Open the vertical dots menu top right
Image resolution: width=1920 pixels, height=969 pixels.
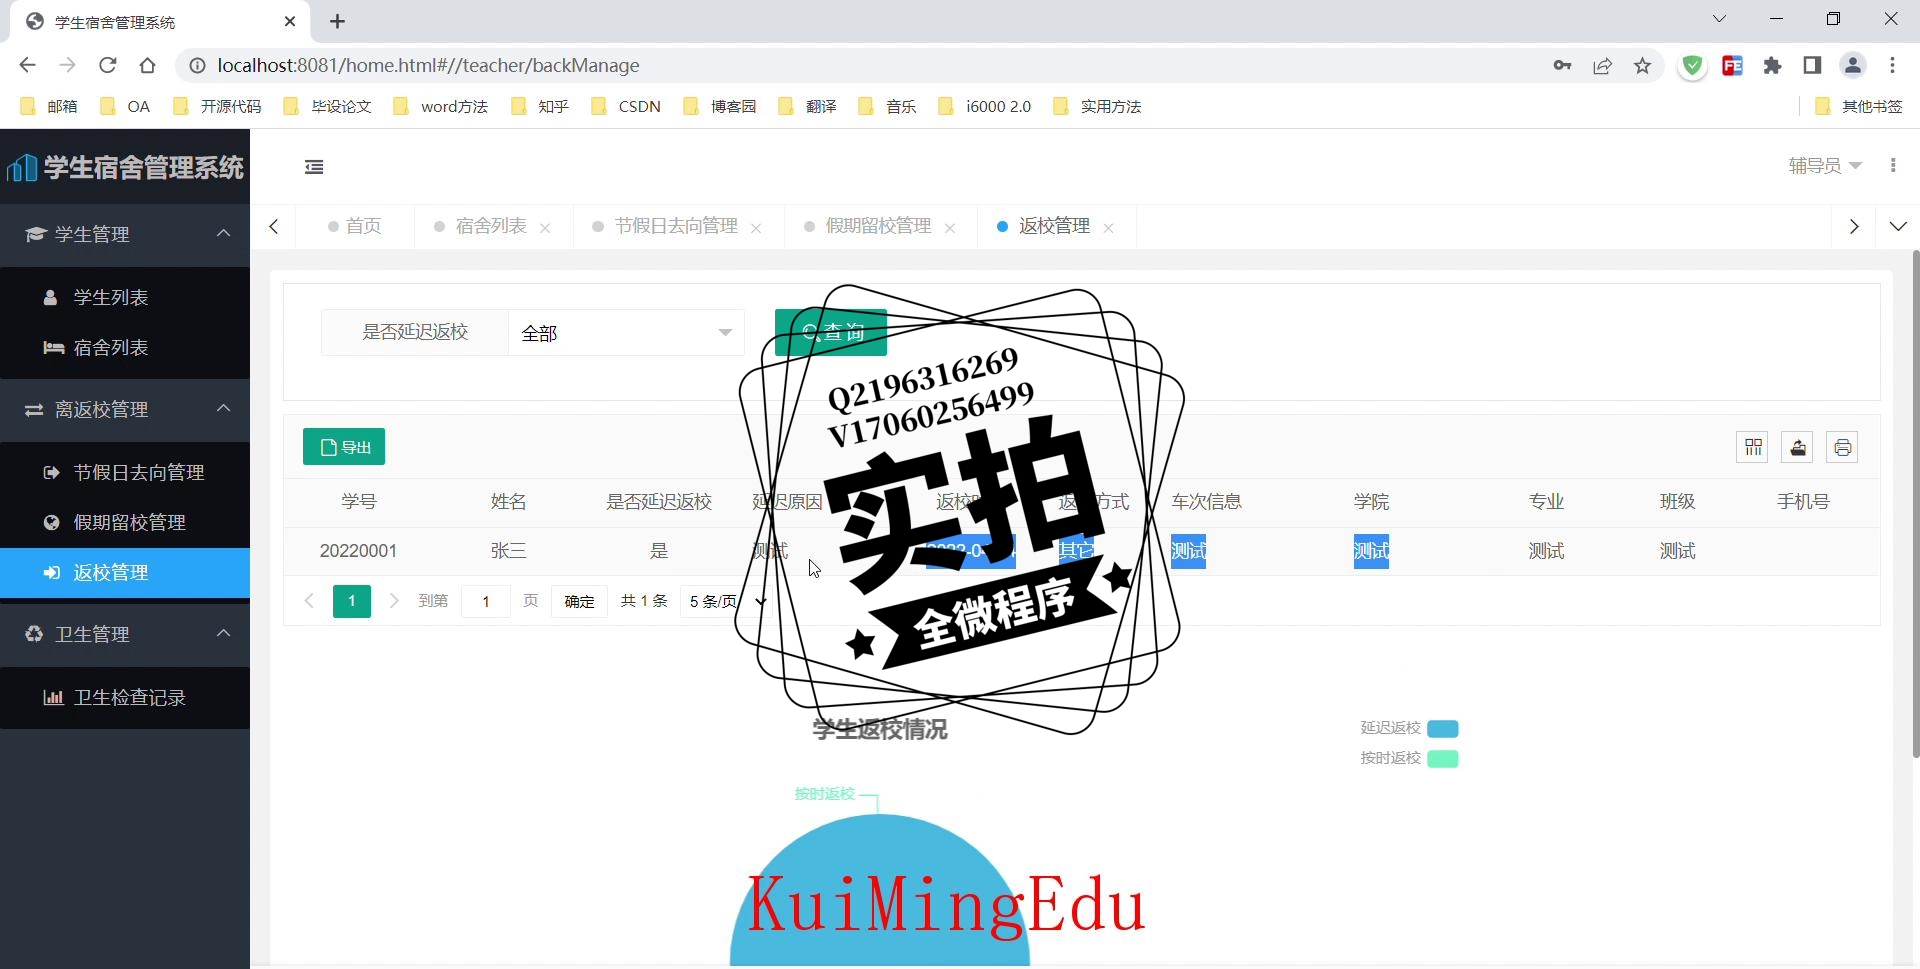[1893, 166]
